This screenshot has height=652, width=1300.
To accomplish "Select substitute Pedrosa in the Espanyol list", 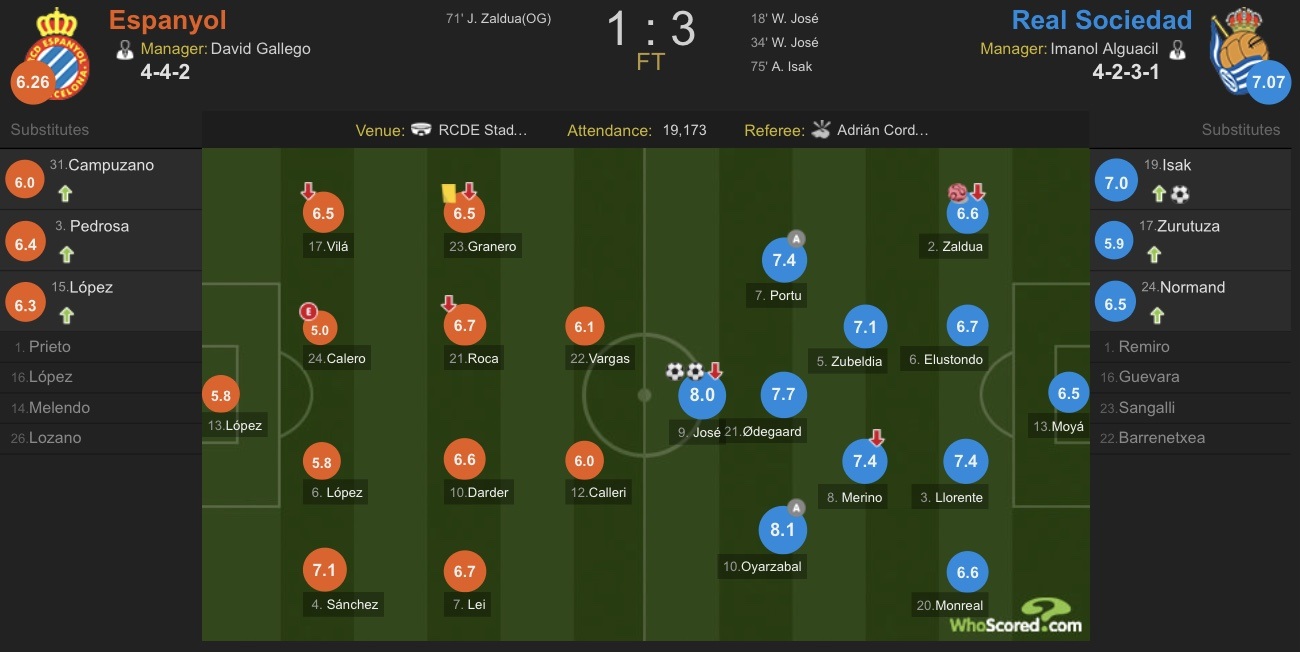I will pos(99,239).
